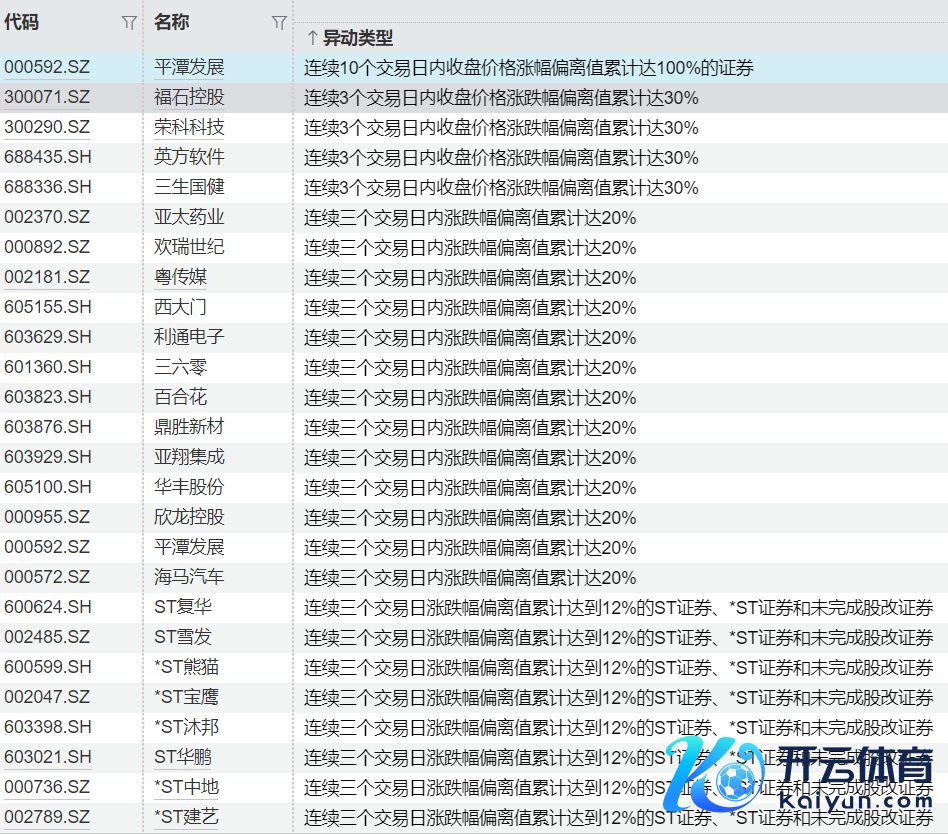Viewport: 948px width, 834px height.
Task: Open the 603629.SH code link
Action: [x=47, y=338]
